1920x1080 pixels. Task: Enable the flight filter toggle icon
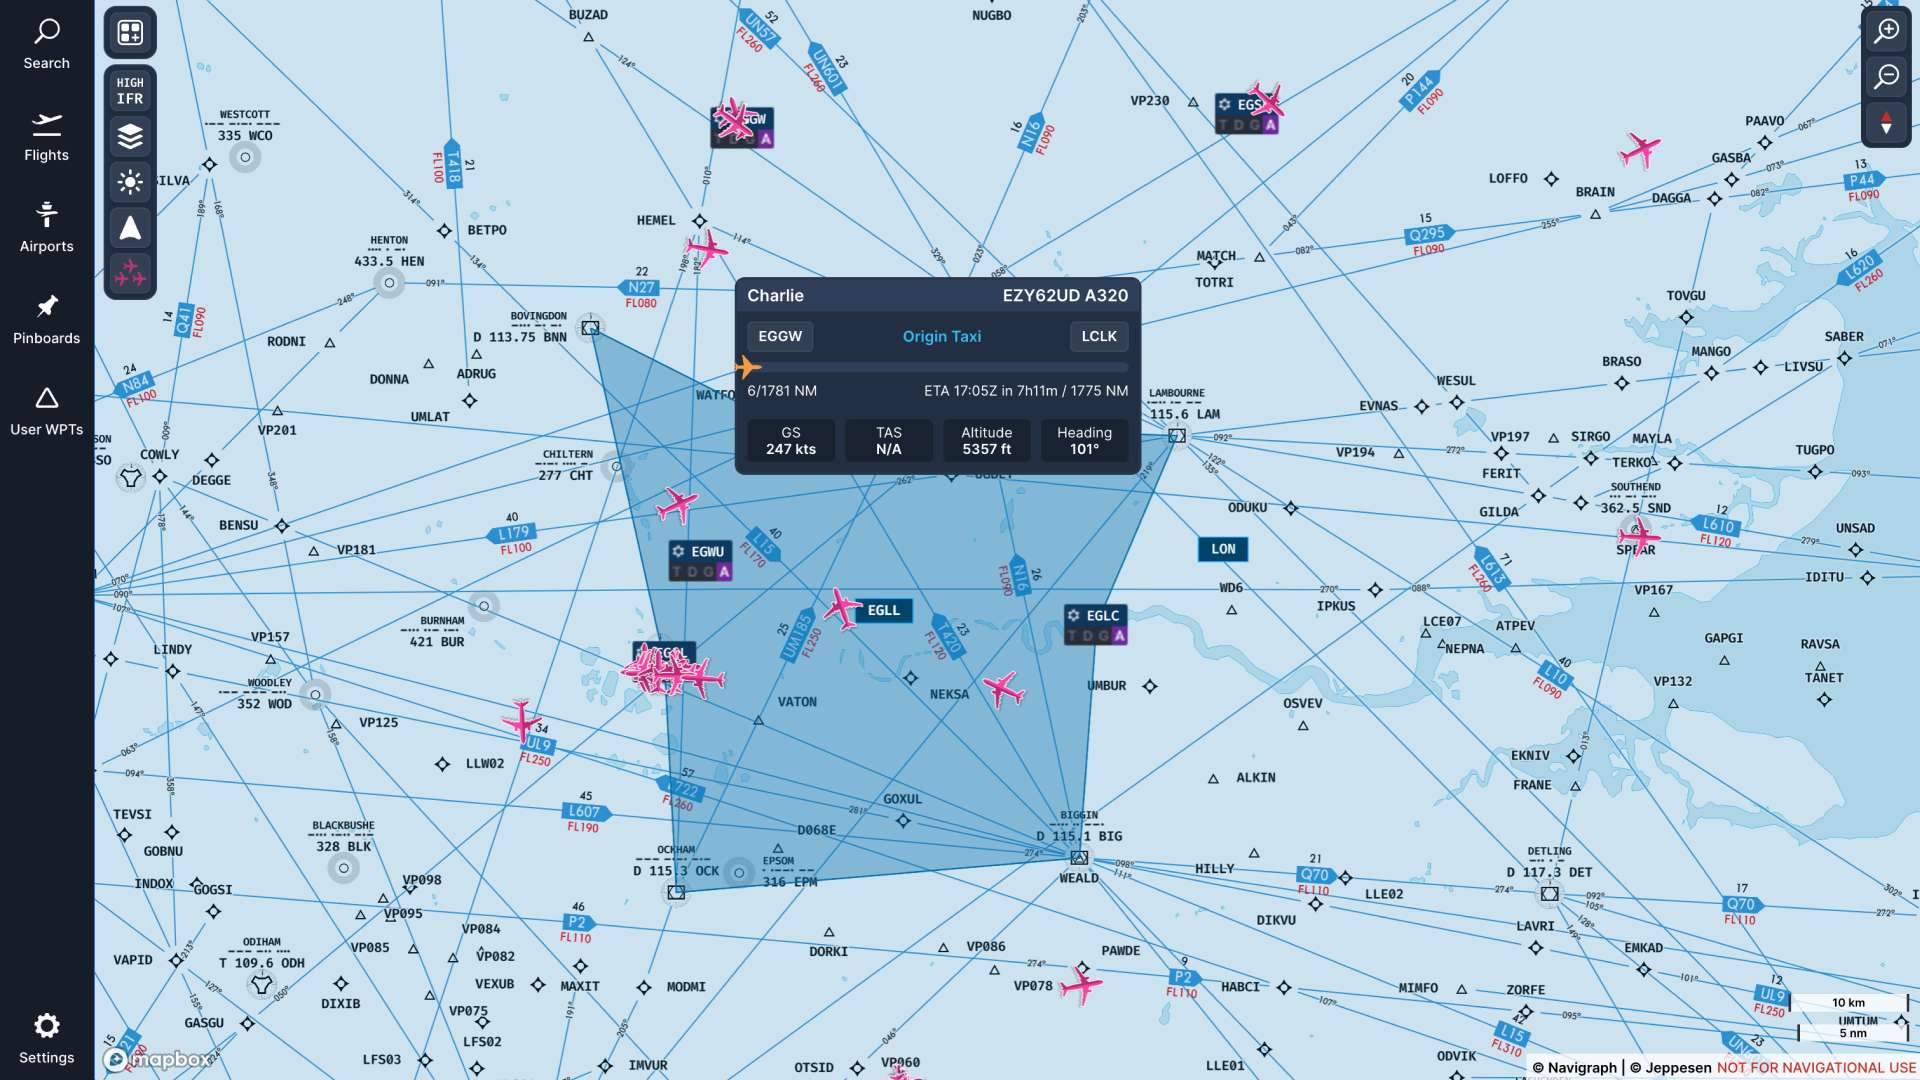(131, 277)
